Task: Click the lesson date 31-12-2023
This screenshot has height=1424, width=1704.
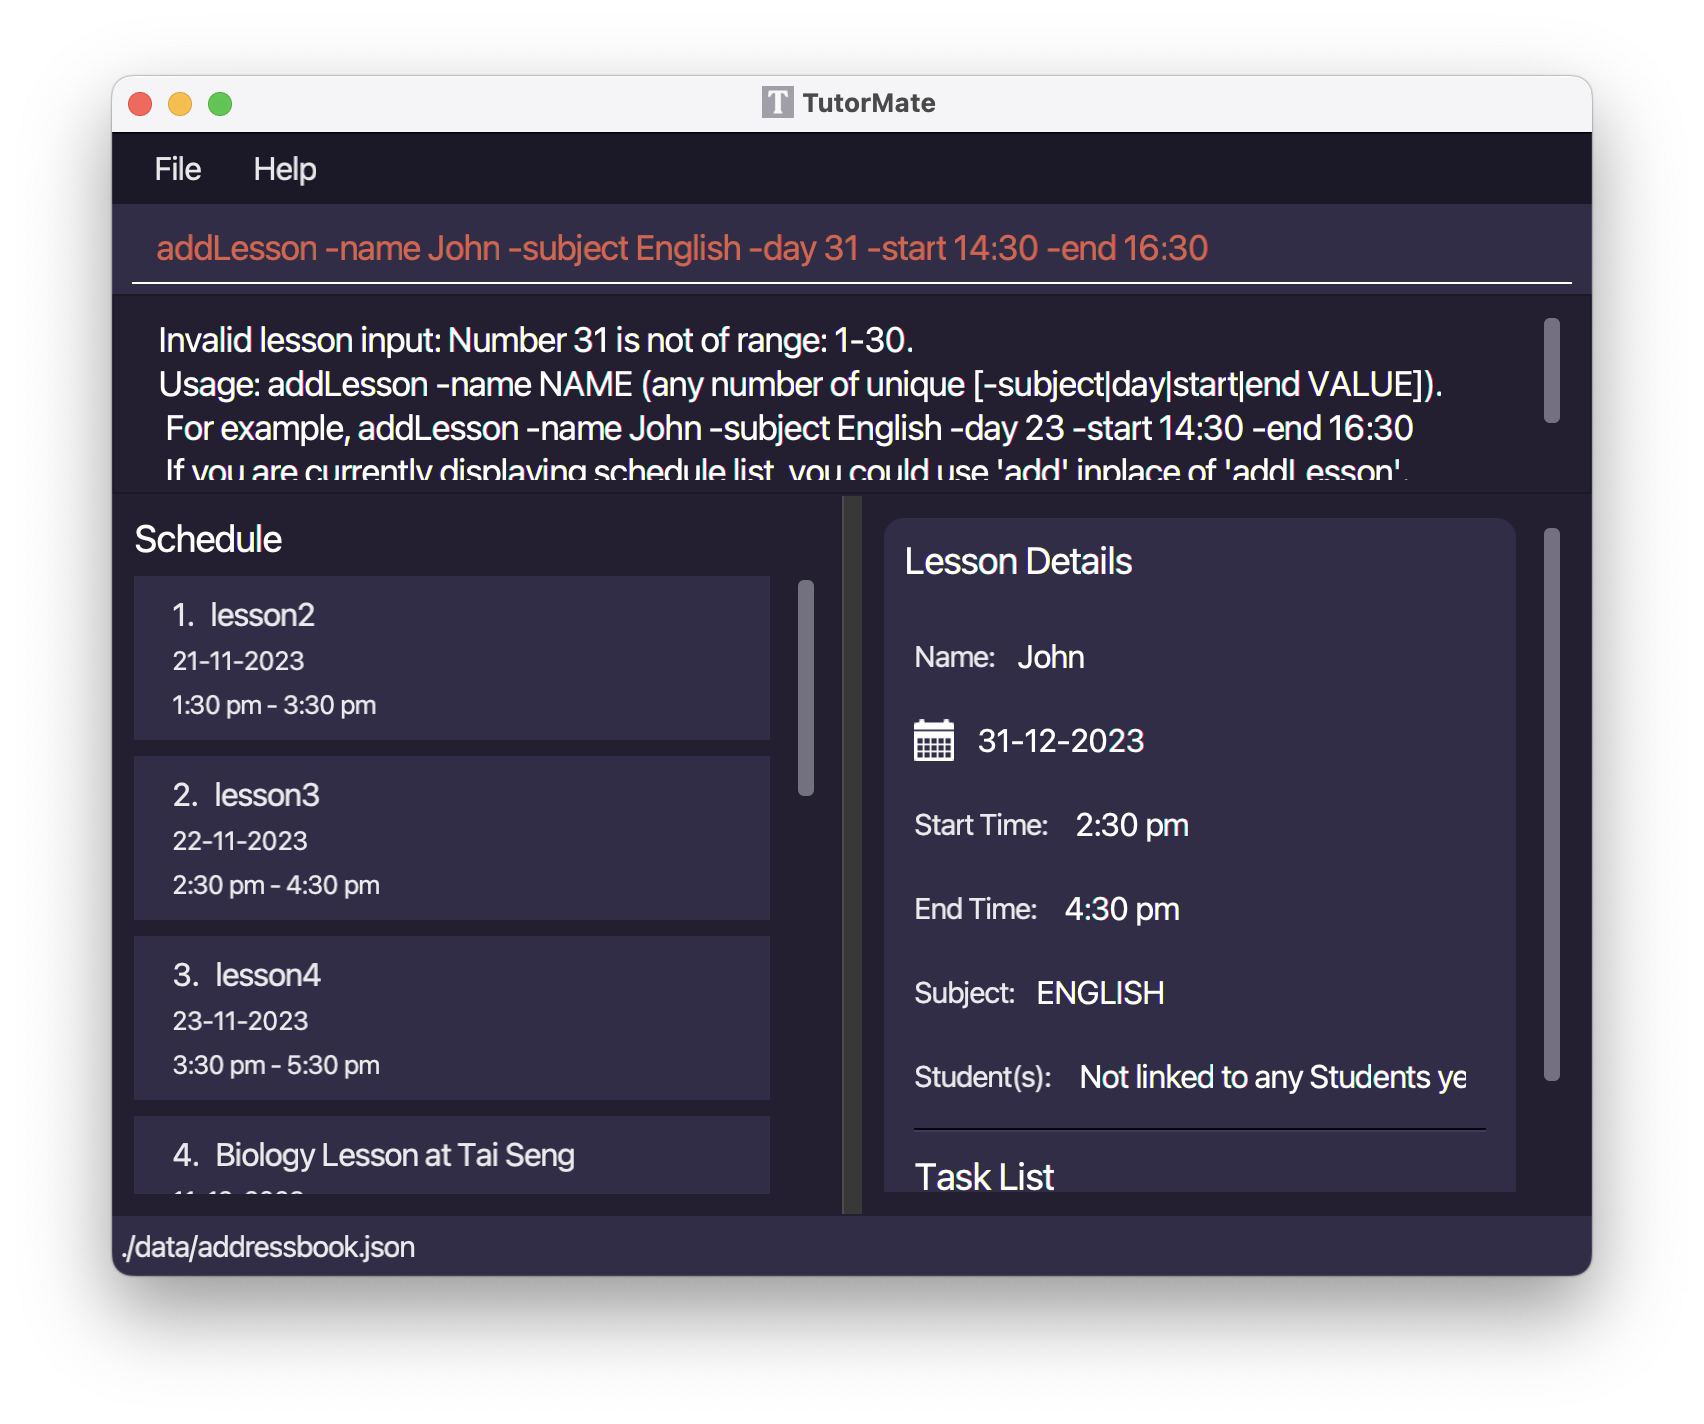Action: point(1061,741)
